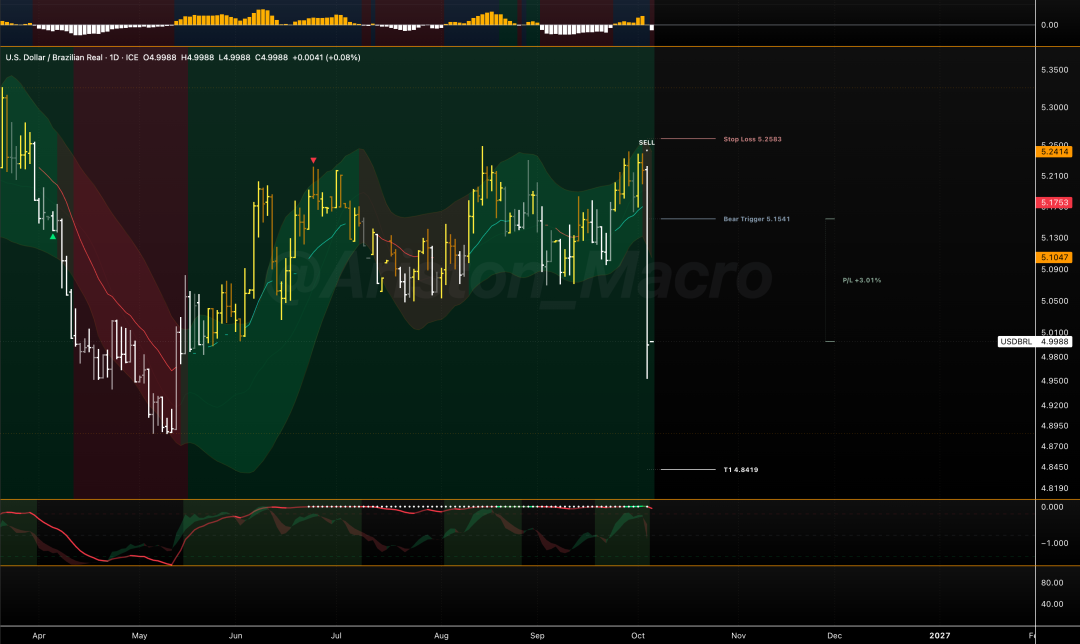This screenshot has width=1080, height=644.
Task: Click the 5.0500 price axis label
Action: pyautogui.click(x=1055, y=301)
